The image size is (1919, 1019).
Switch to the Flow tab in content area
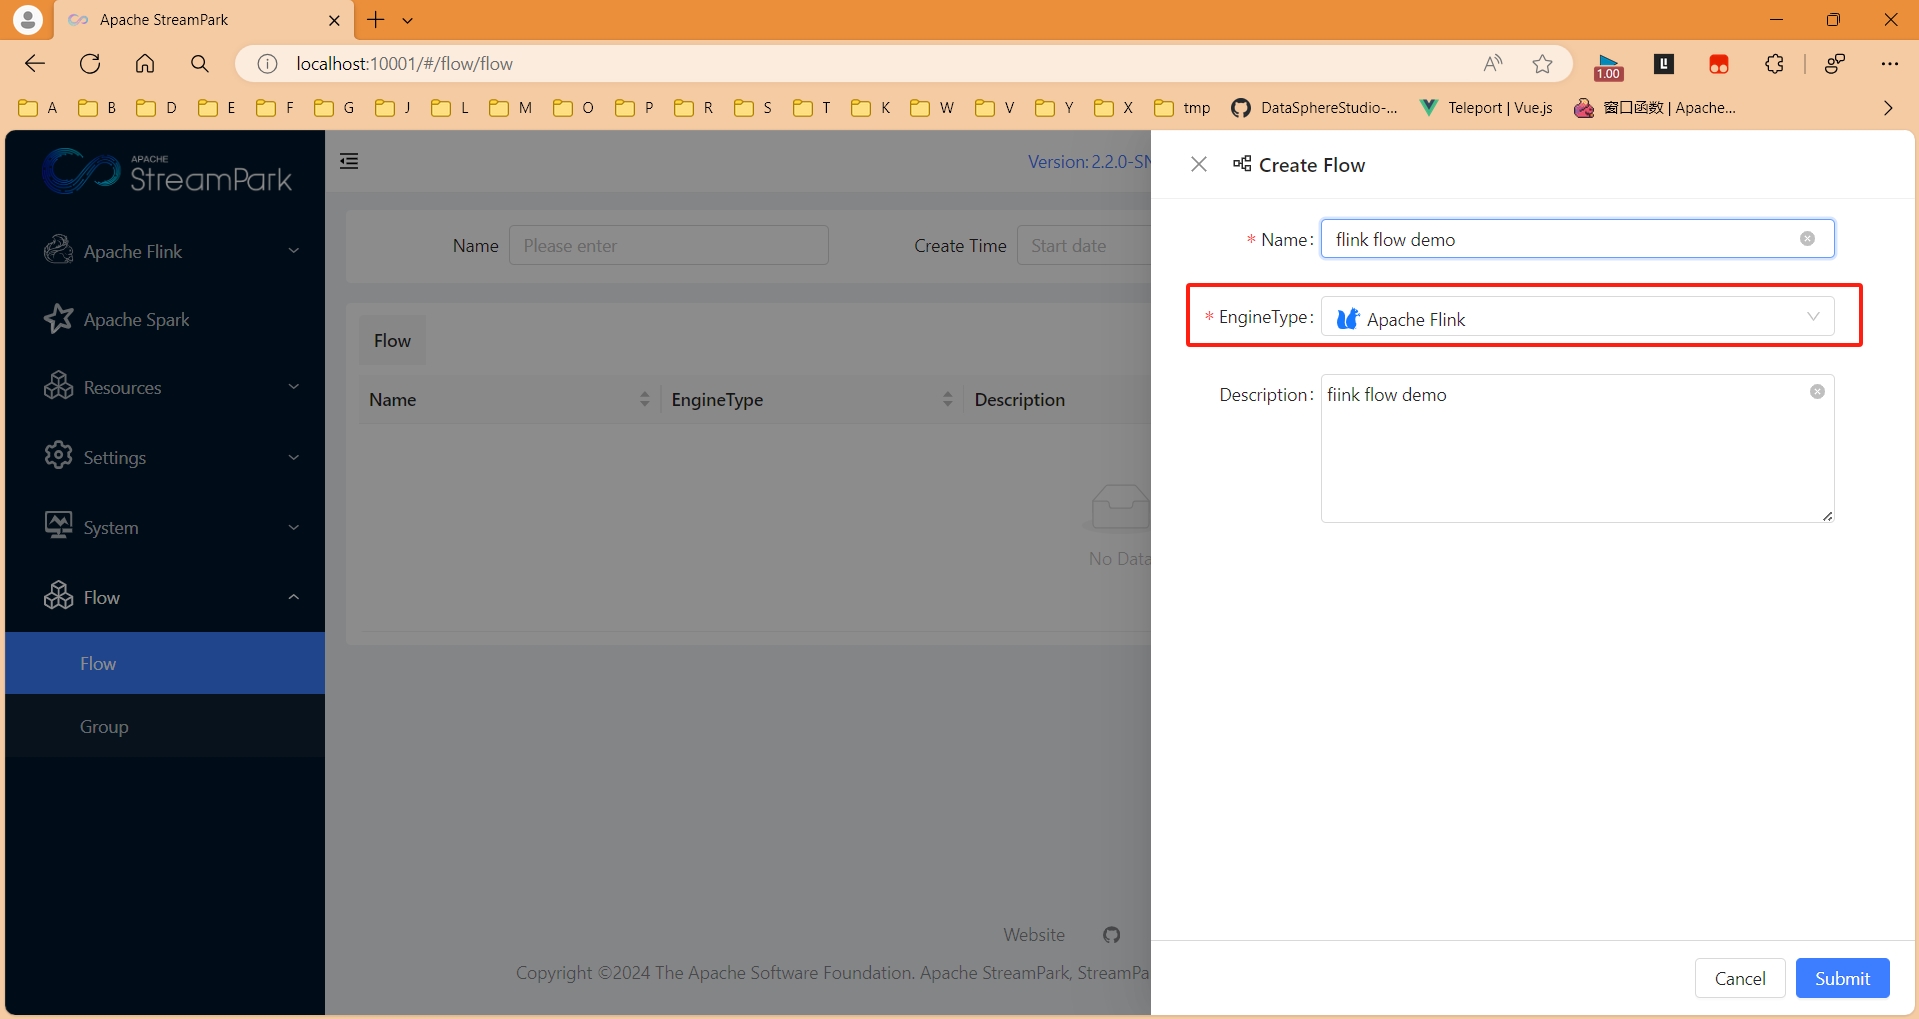392,340
